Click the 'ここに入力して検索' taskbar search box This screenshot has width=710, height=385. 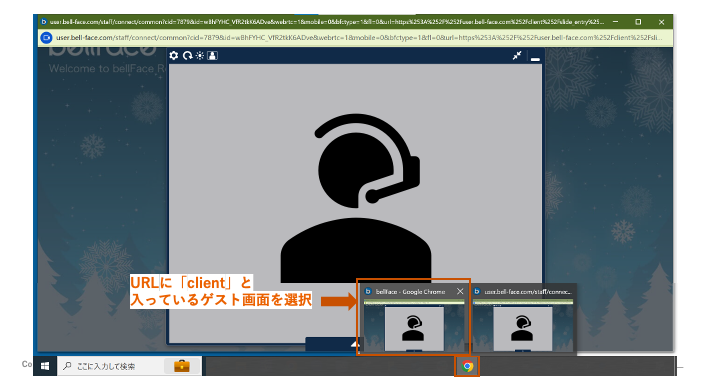point(130,366)
